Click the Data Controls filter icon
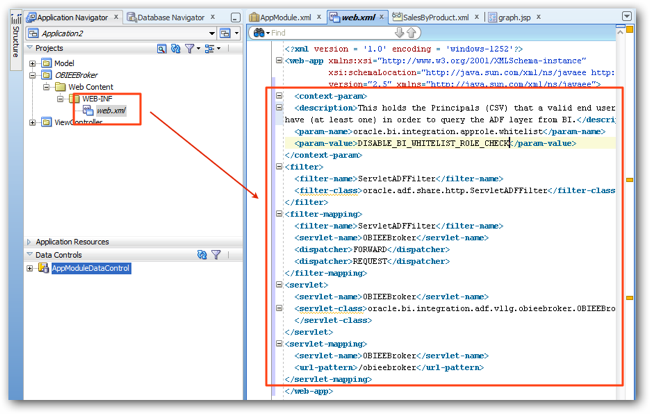Viewport: 650px width, 414px height. 216,255
